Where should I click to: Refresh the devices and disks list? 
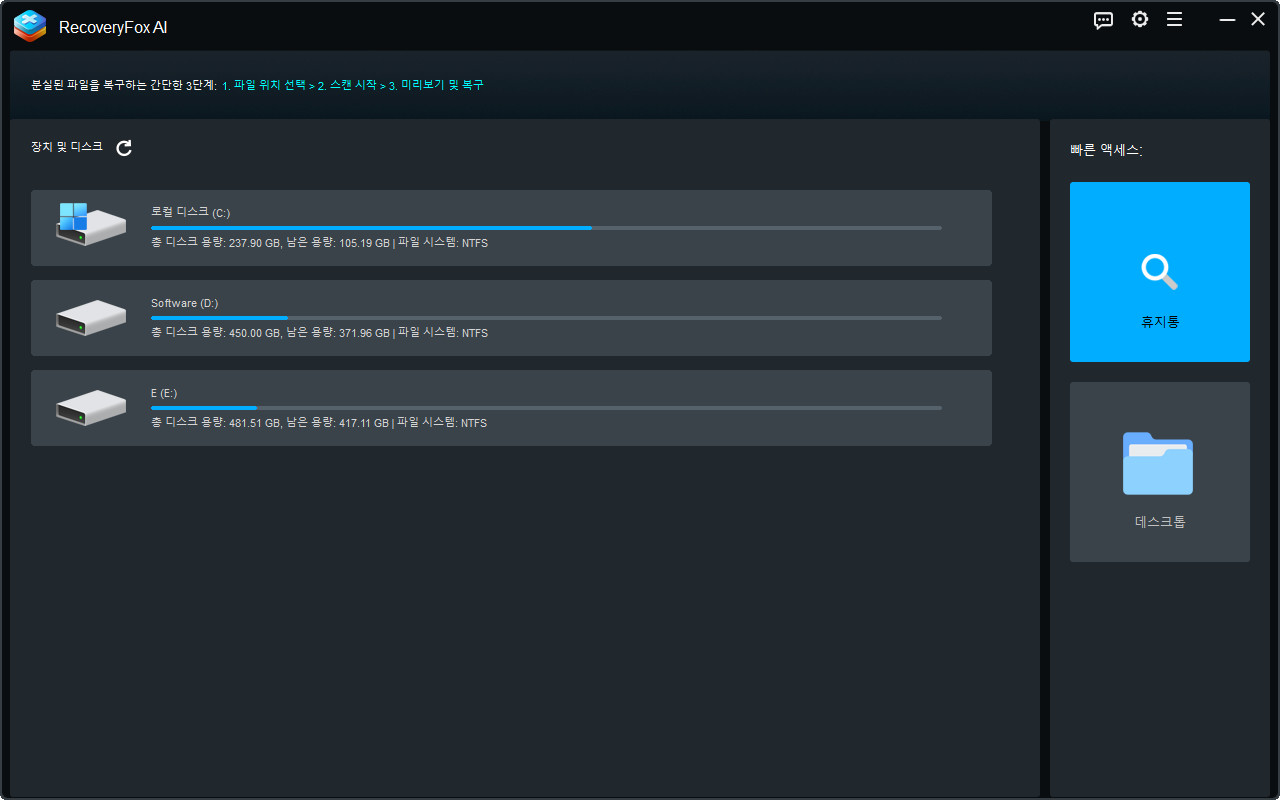(x=124, y=148)
